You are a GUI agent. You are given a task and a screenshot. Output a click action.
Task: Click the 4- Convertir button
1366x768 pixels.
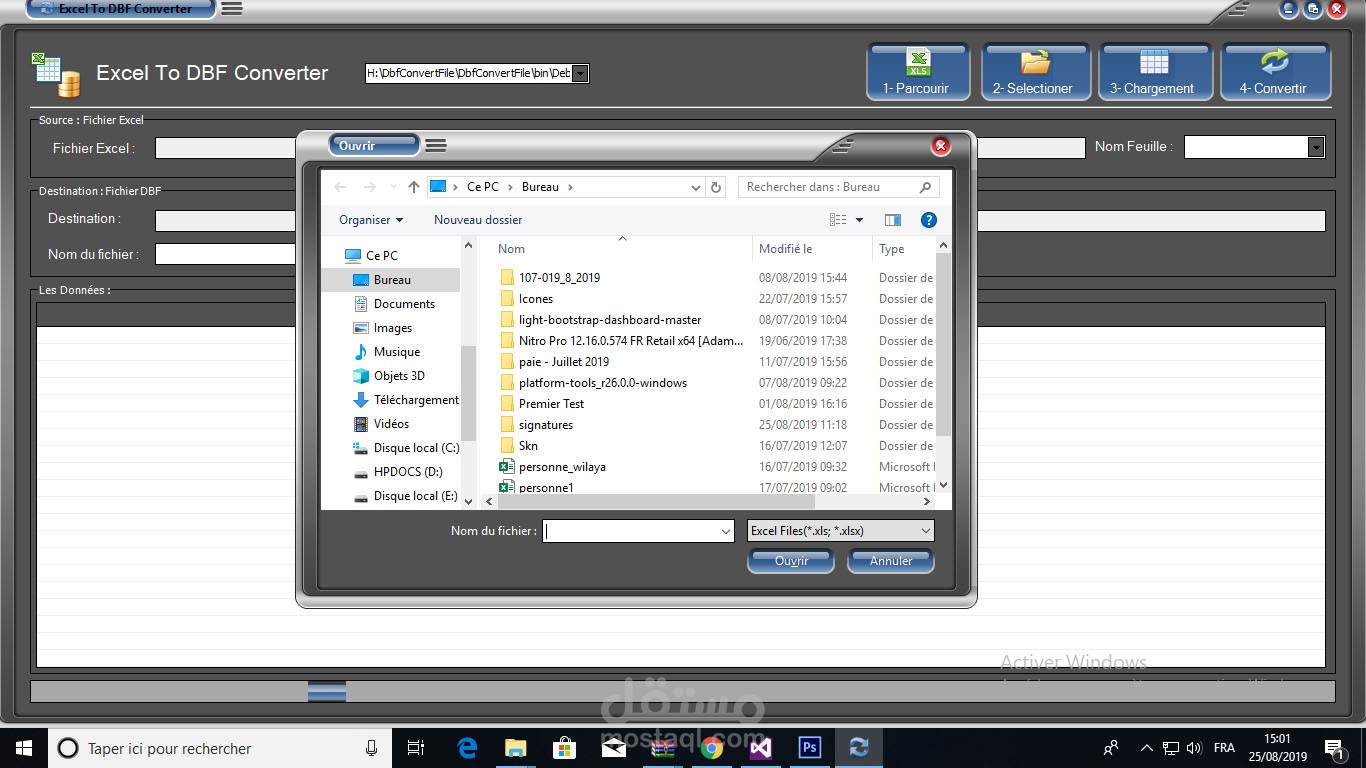tap(1275, 72)
